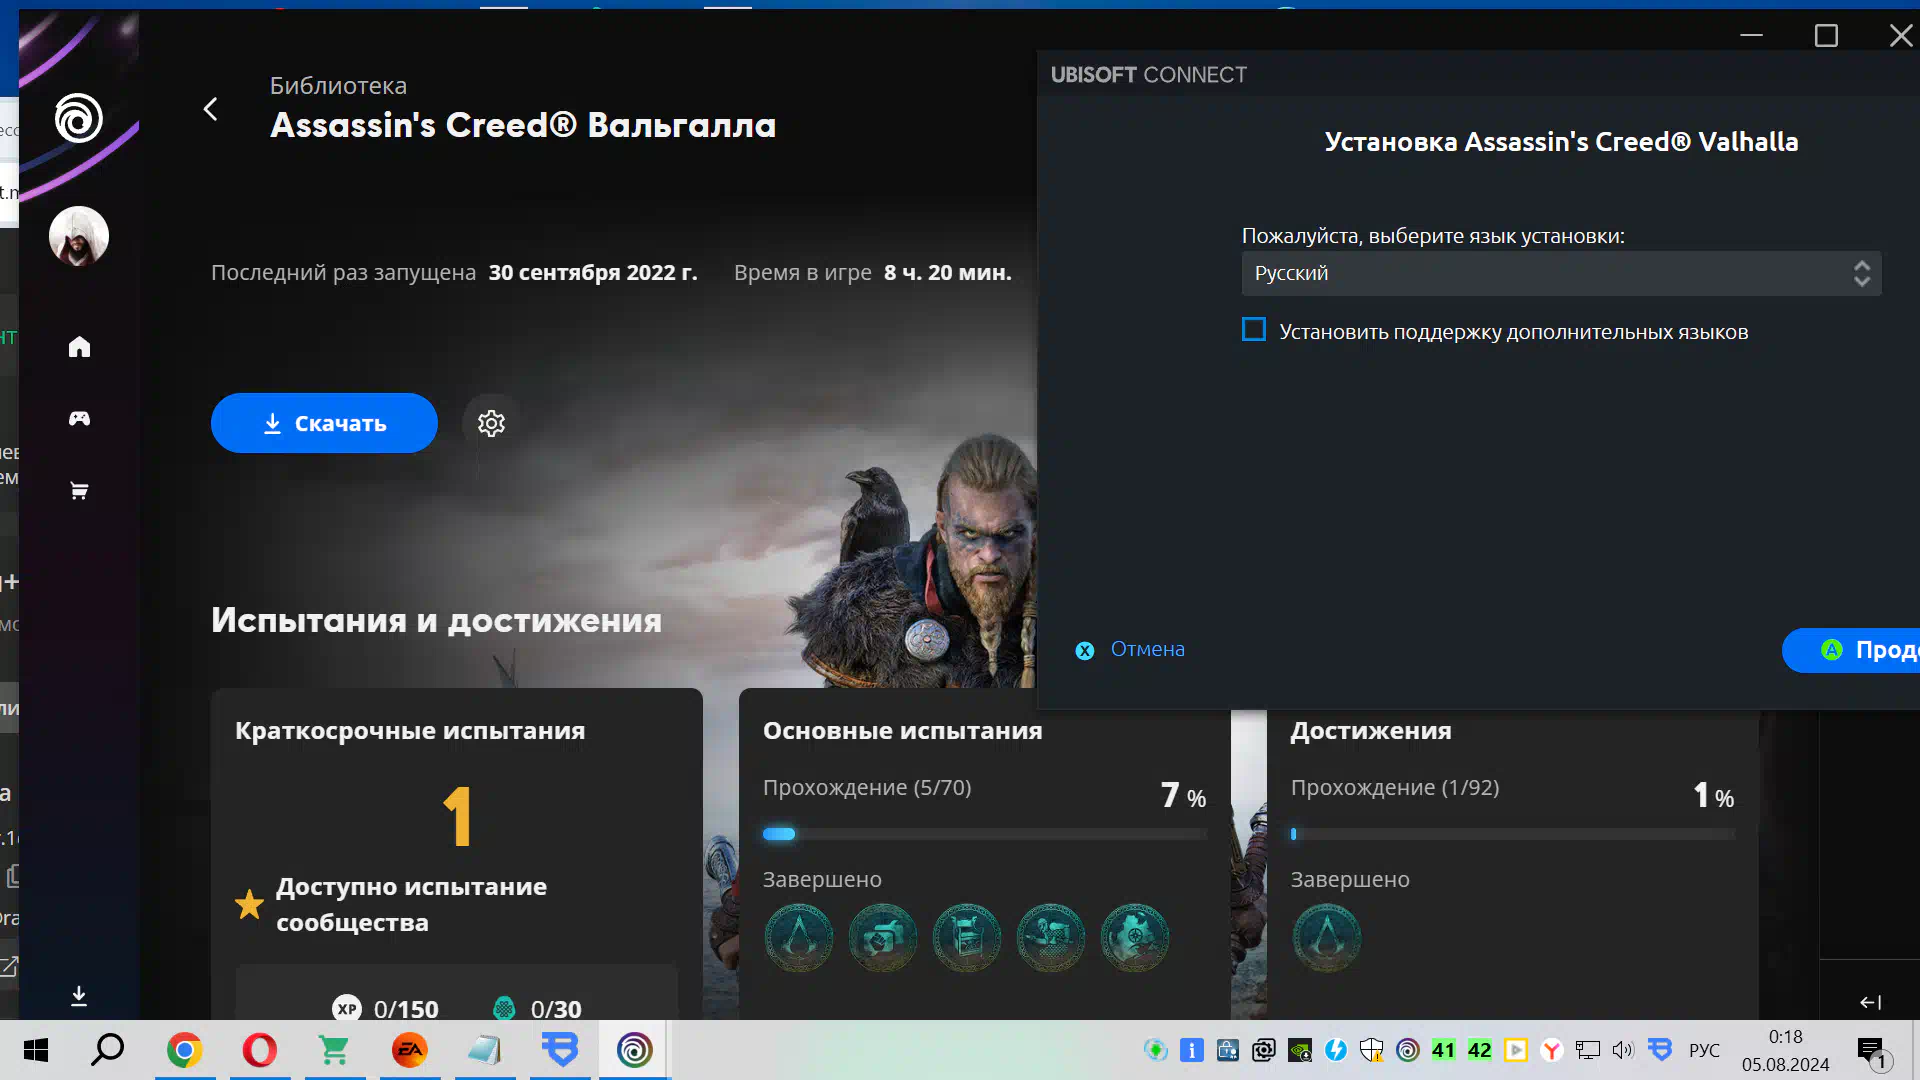Open the user profile avatar

tap(79, 237)
